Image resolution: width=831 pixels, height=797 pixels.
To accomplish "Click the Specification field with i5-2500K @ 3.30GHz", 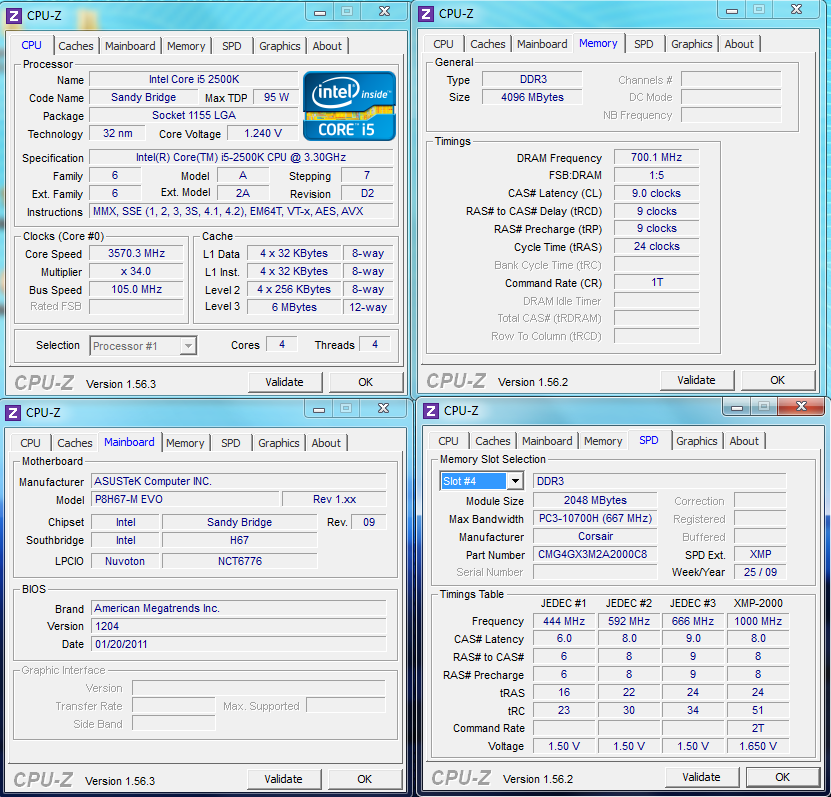I will click(241, 157).
